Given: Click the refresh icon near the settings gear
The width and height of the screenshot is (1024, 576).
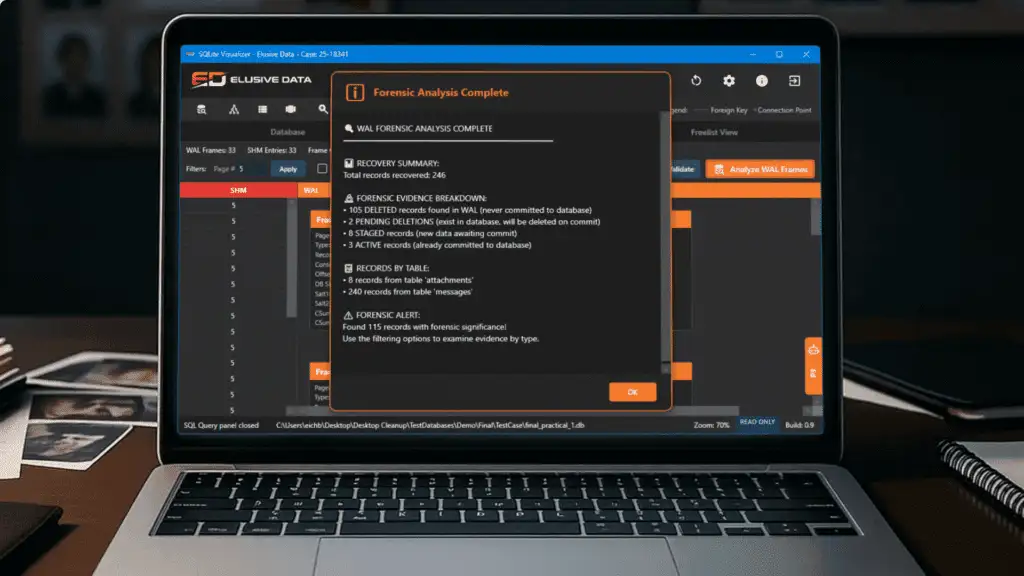Looking at the screenshot, I should 696,80.
